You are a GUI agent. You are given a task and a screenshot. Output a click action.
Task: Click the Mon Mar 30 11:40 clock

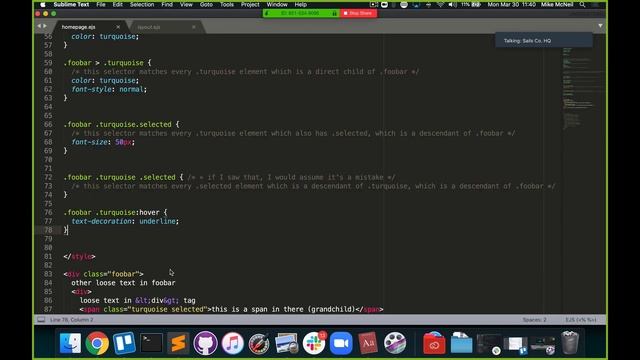coord(511,4)
